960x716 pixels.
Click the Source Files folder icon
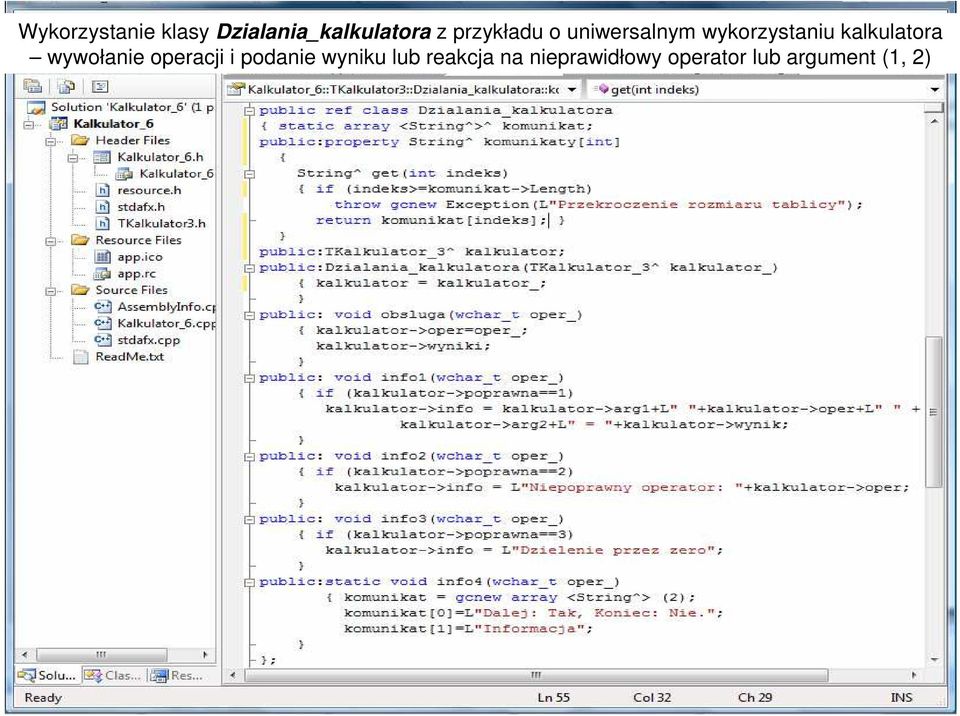click(x=81, y=290)
